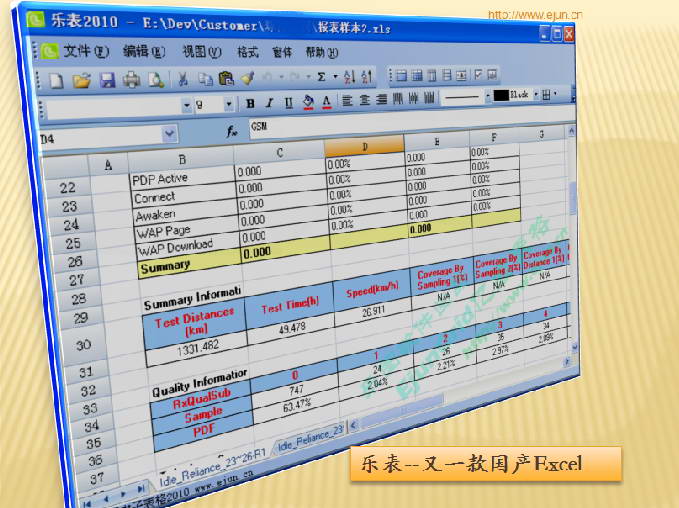Expand the borders options arrow
The height and width of the screenshot is (508, 679).
(x=555, y=94)
